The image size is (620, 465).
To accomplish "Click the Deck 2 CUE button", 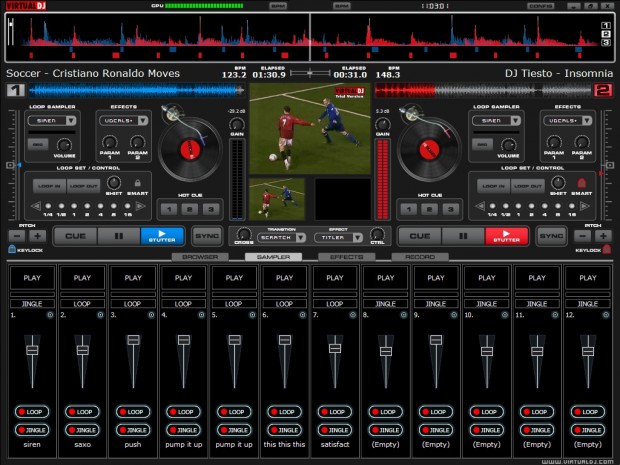I will tap(420, 236).
